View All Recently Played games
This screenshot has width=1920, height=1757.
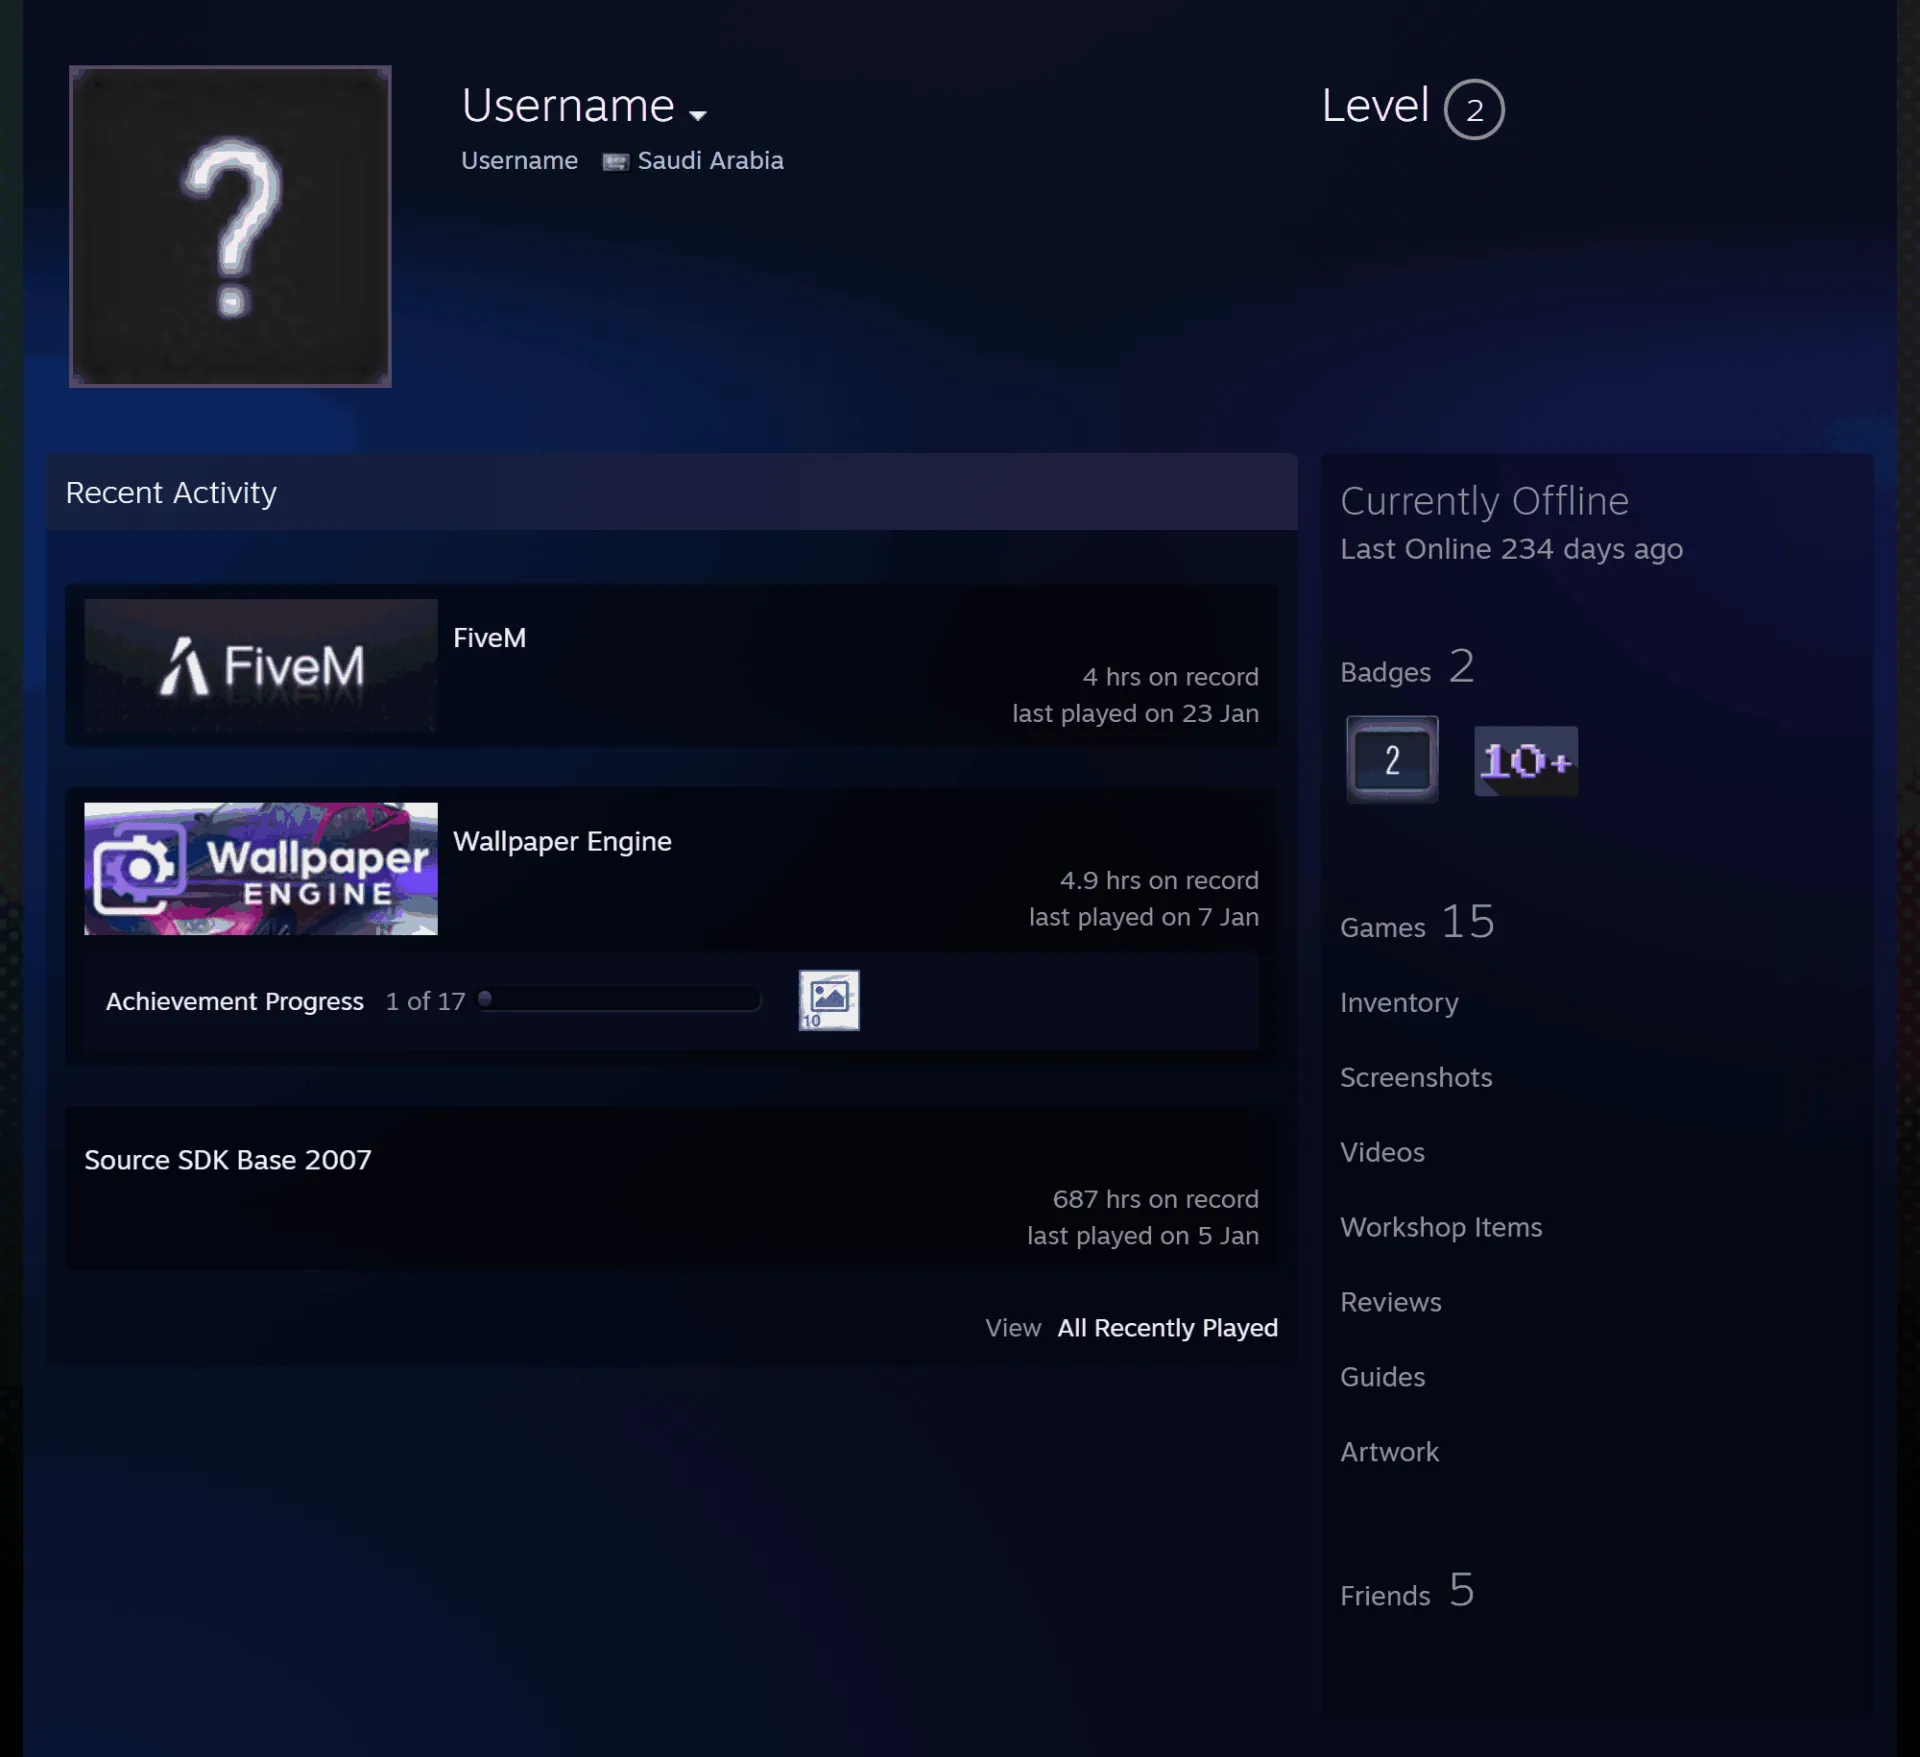[1167, 1328]
